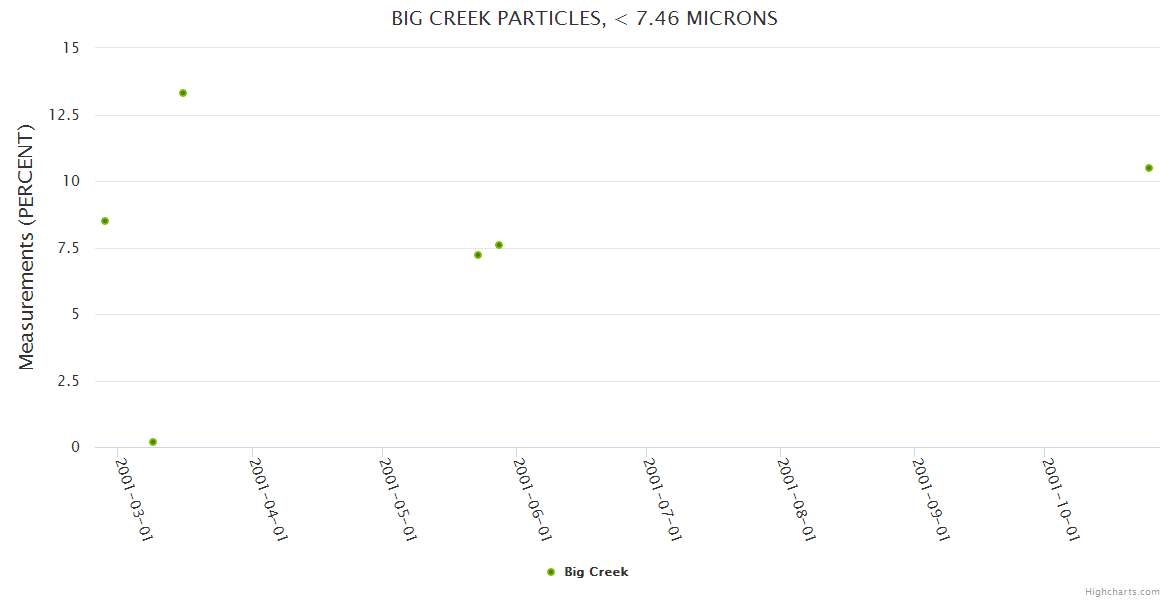Select the 2001-06-01 date label
Viewport: 1170px width, 600px height.
click(x=532, y=500)
